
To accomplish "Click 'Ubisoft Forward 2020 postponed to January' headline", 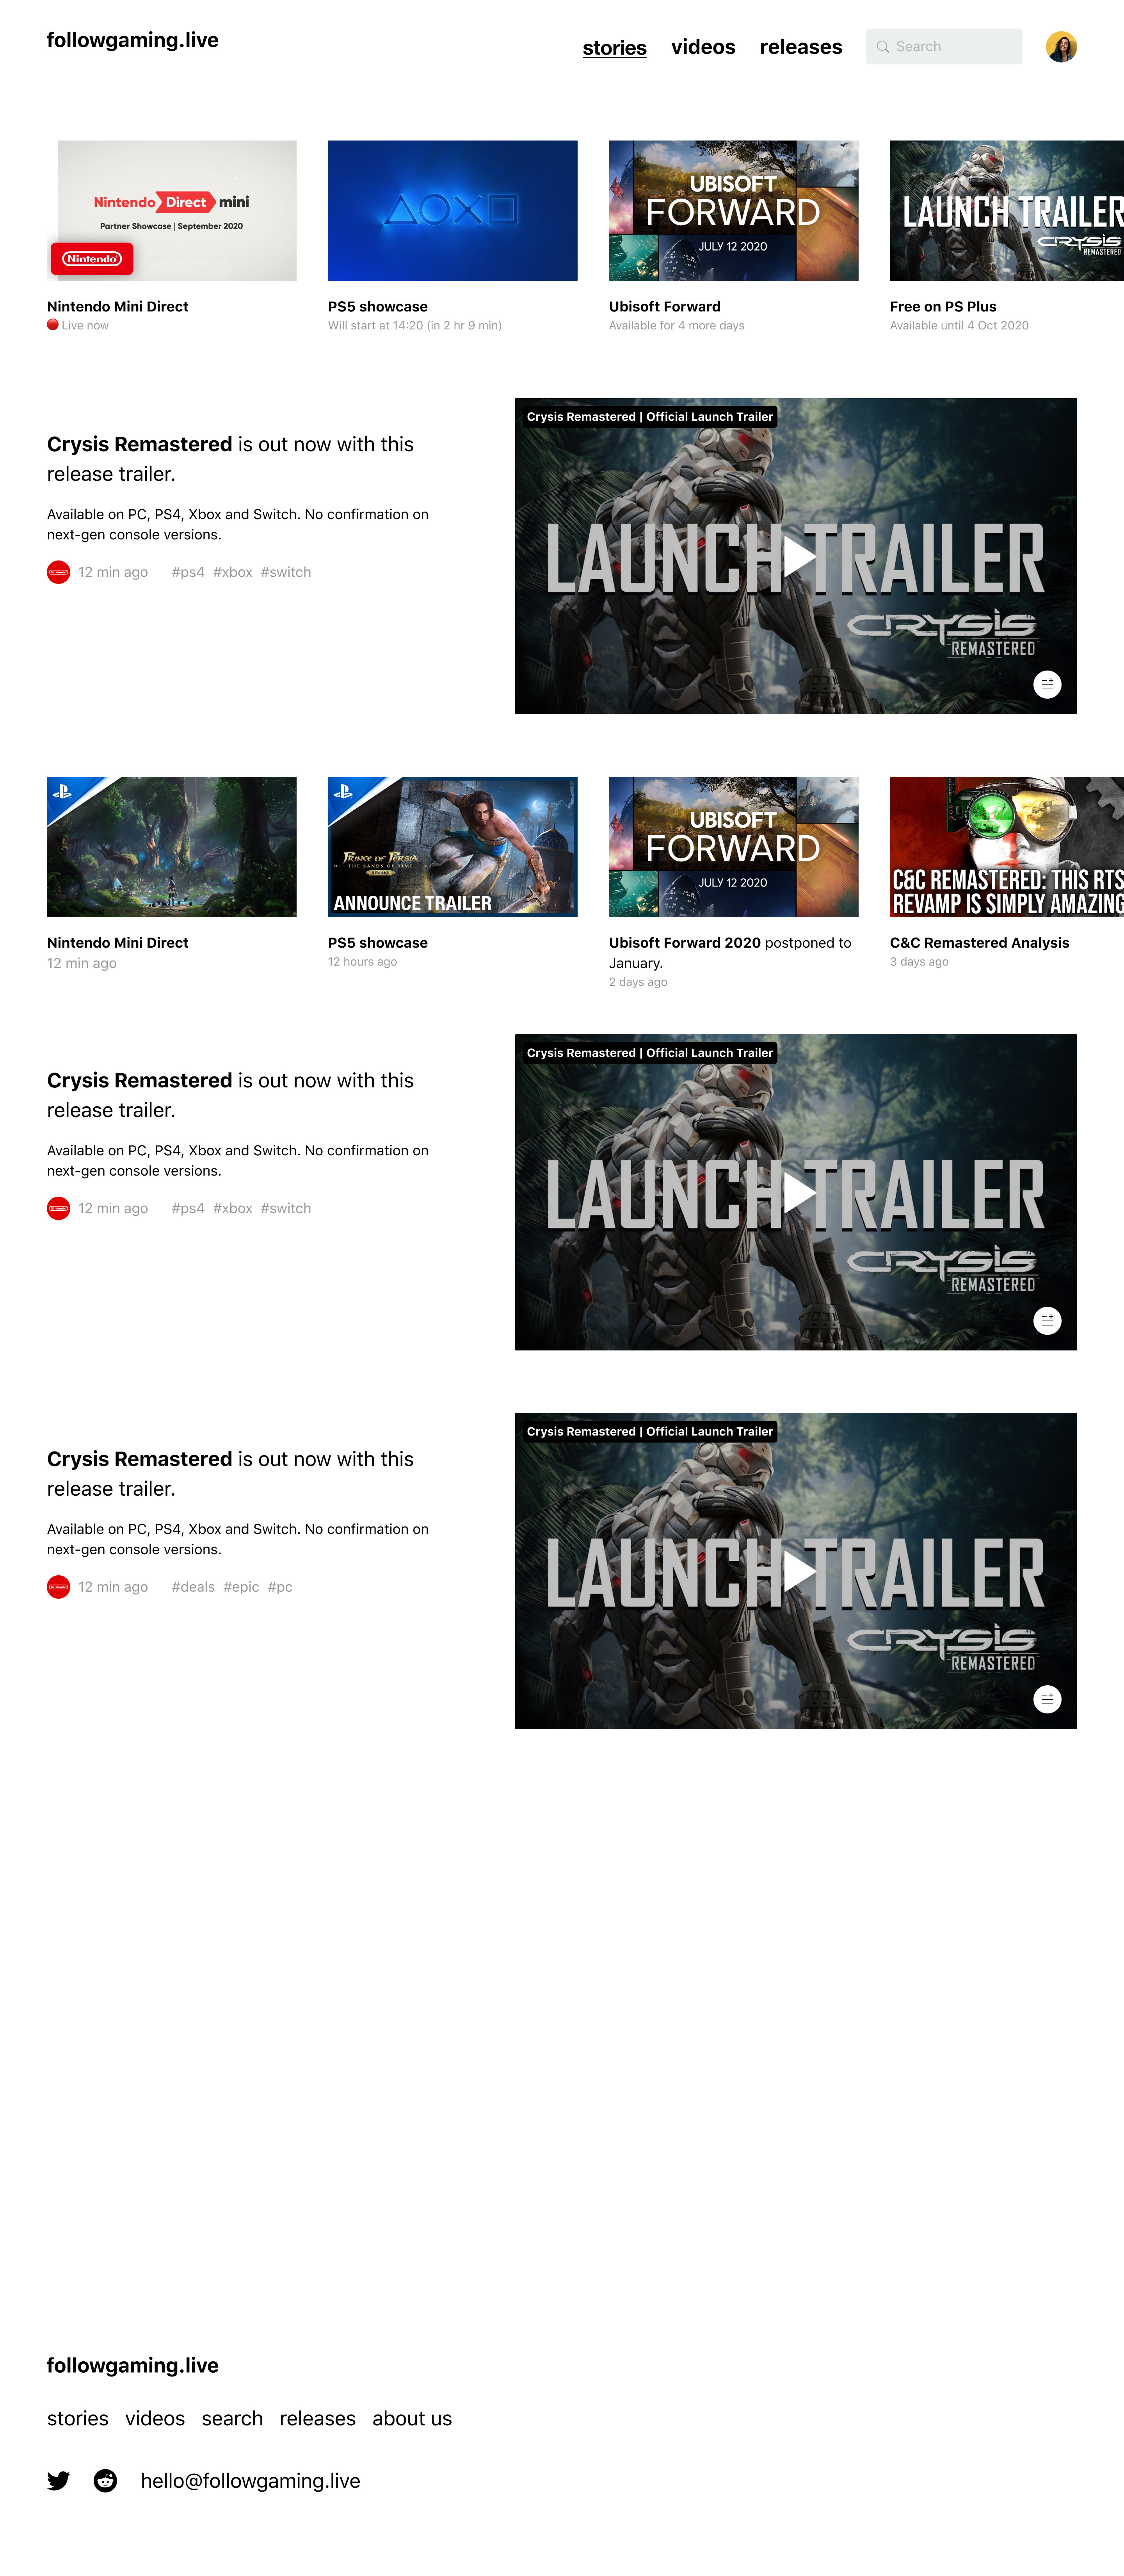I will pyautogui.click(x=730, y=953).
